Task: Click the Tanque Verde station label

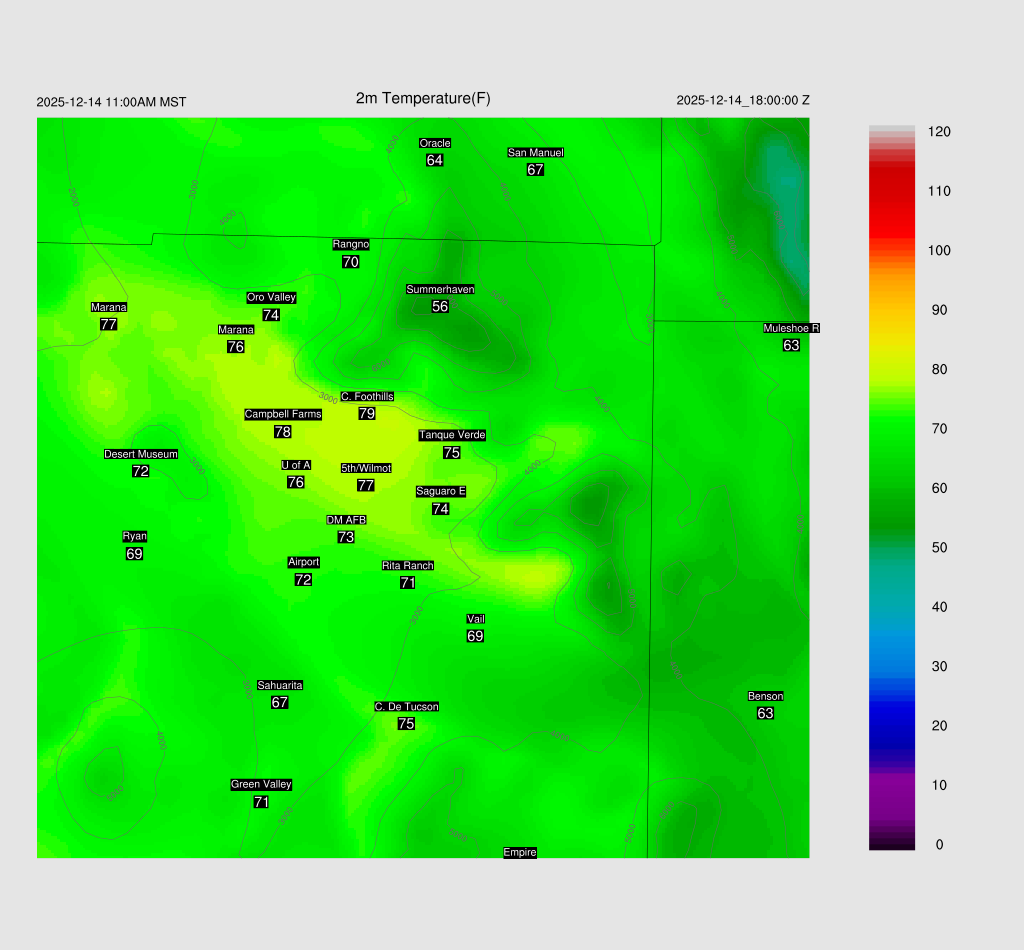Action: tap(452, 435)
